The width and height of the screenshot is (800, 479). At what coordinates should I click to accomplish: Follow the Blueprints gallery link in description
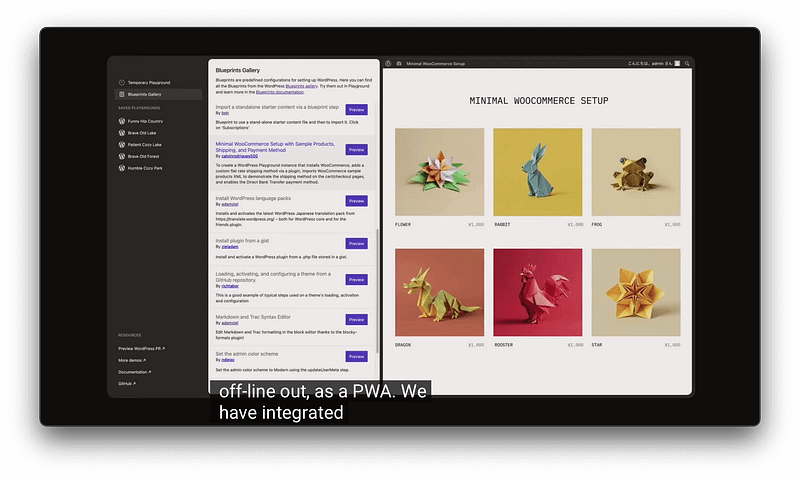(x=301, y=86)
